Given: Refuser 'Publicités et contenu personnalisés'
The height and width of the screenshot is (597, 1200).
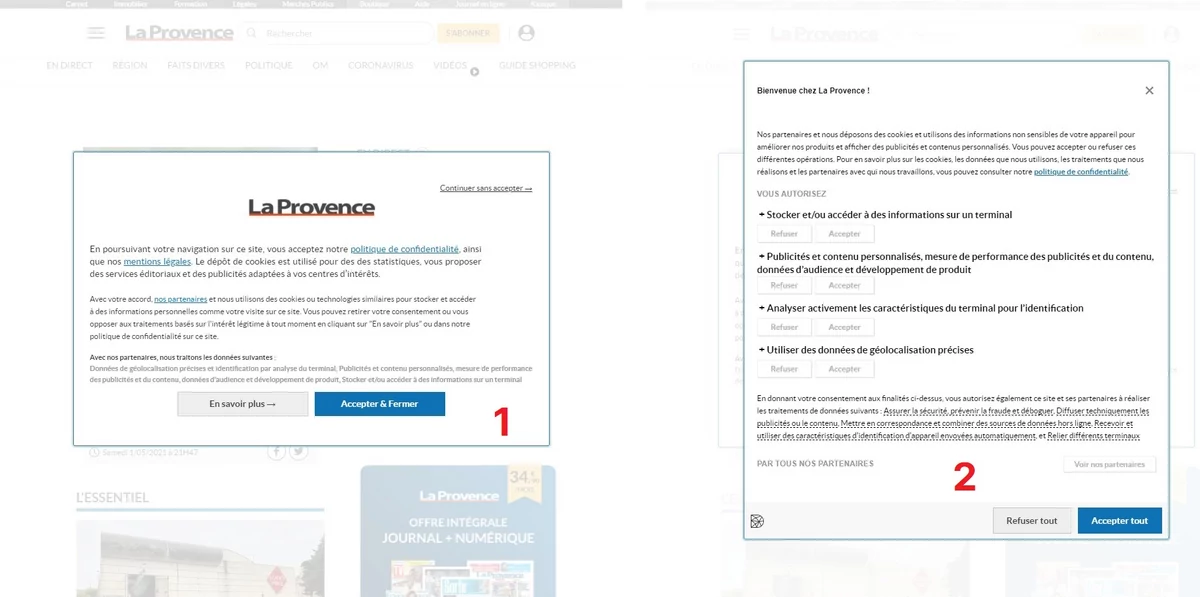Looking at the screenshot, I should [784, 286].
